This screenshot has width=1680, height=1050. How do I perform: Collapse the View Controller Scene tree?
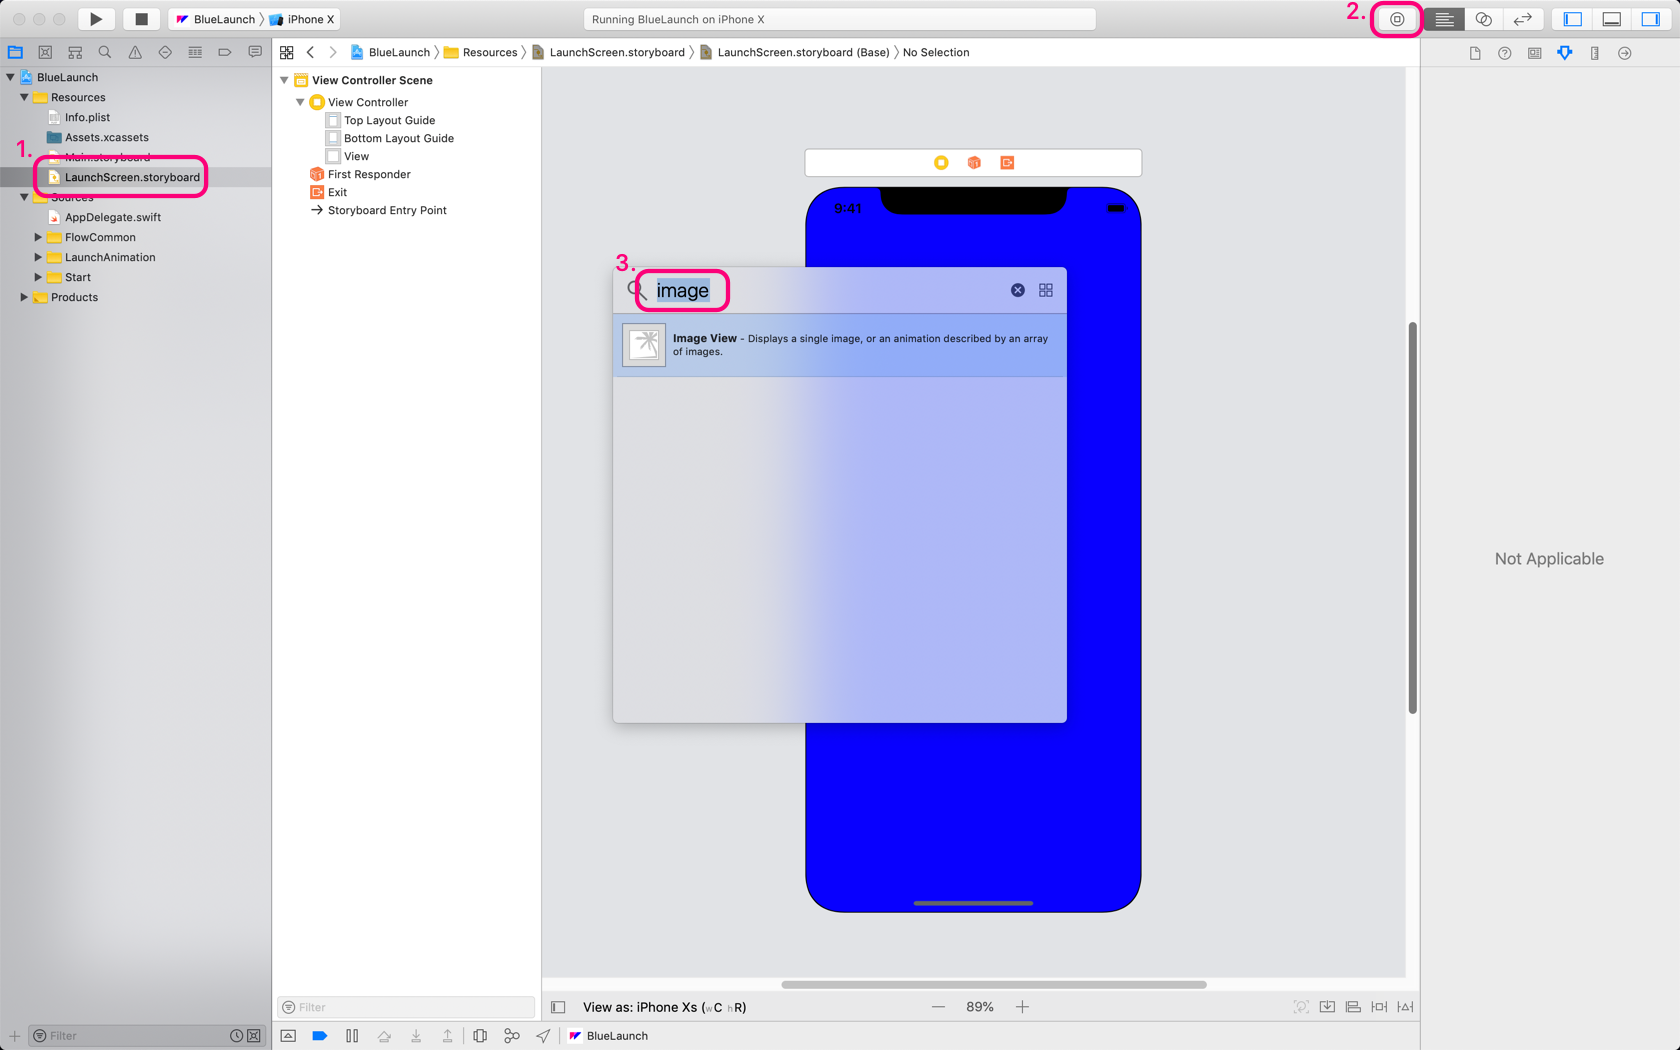[284, 80]
